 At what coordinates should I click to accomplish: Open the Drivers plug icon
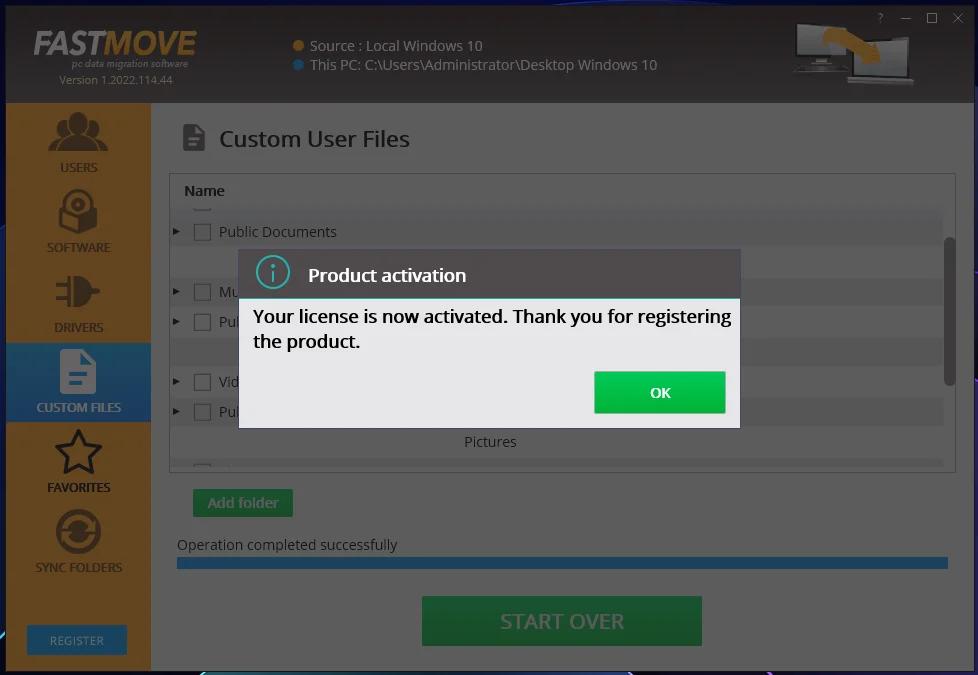(x=78, y=291)
